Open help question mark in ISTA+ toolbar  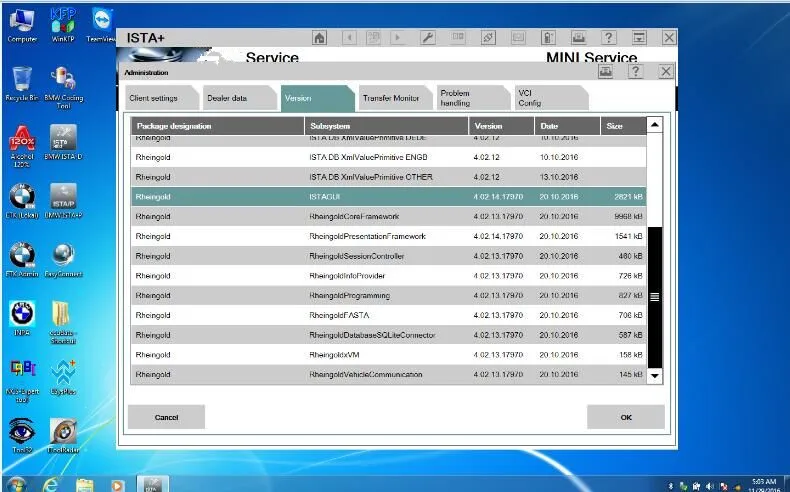[x=609, y=38]
